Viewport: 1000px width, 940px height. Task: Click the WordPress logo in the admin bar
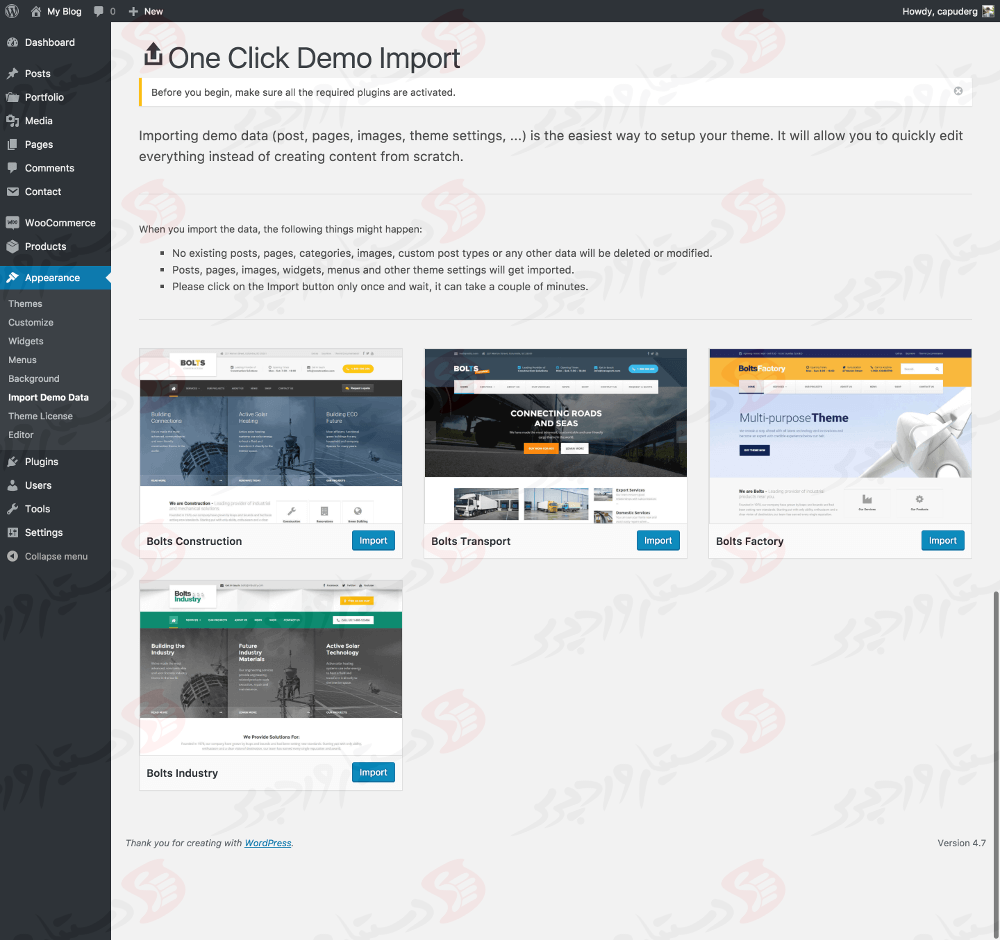[x=11, y=11]
